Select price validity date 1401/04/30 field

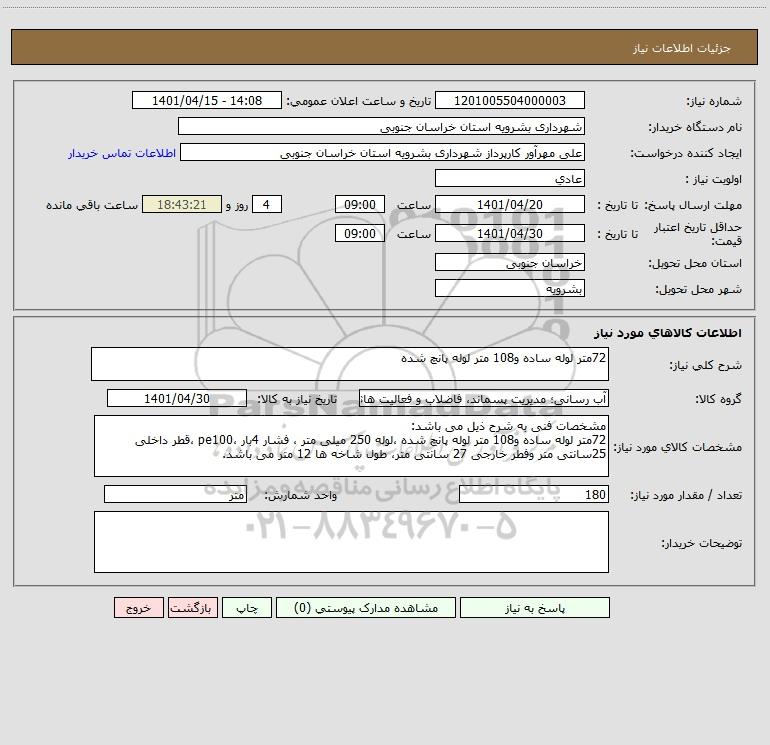click(x=510, y=233)
